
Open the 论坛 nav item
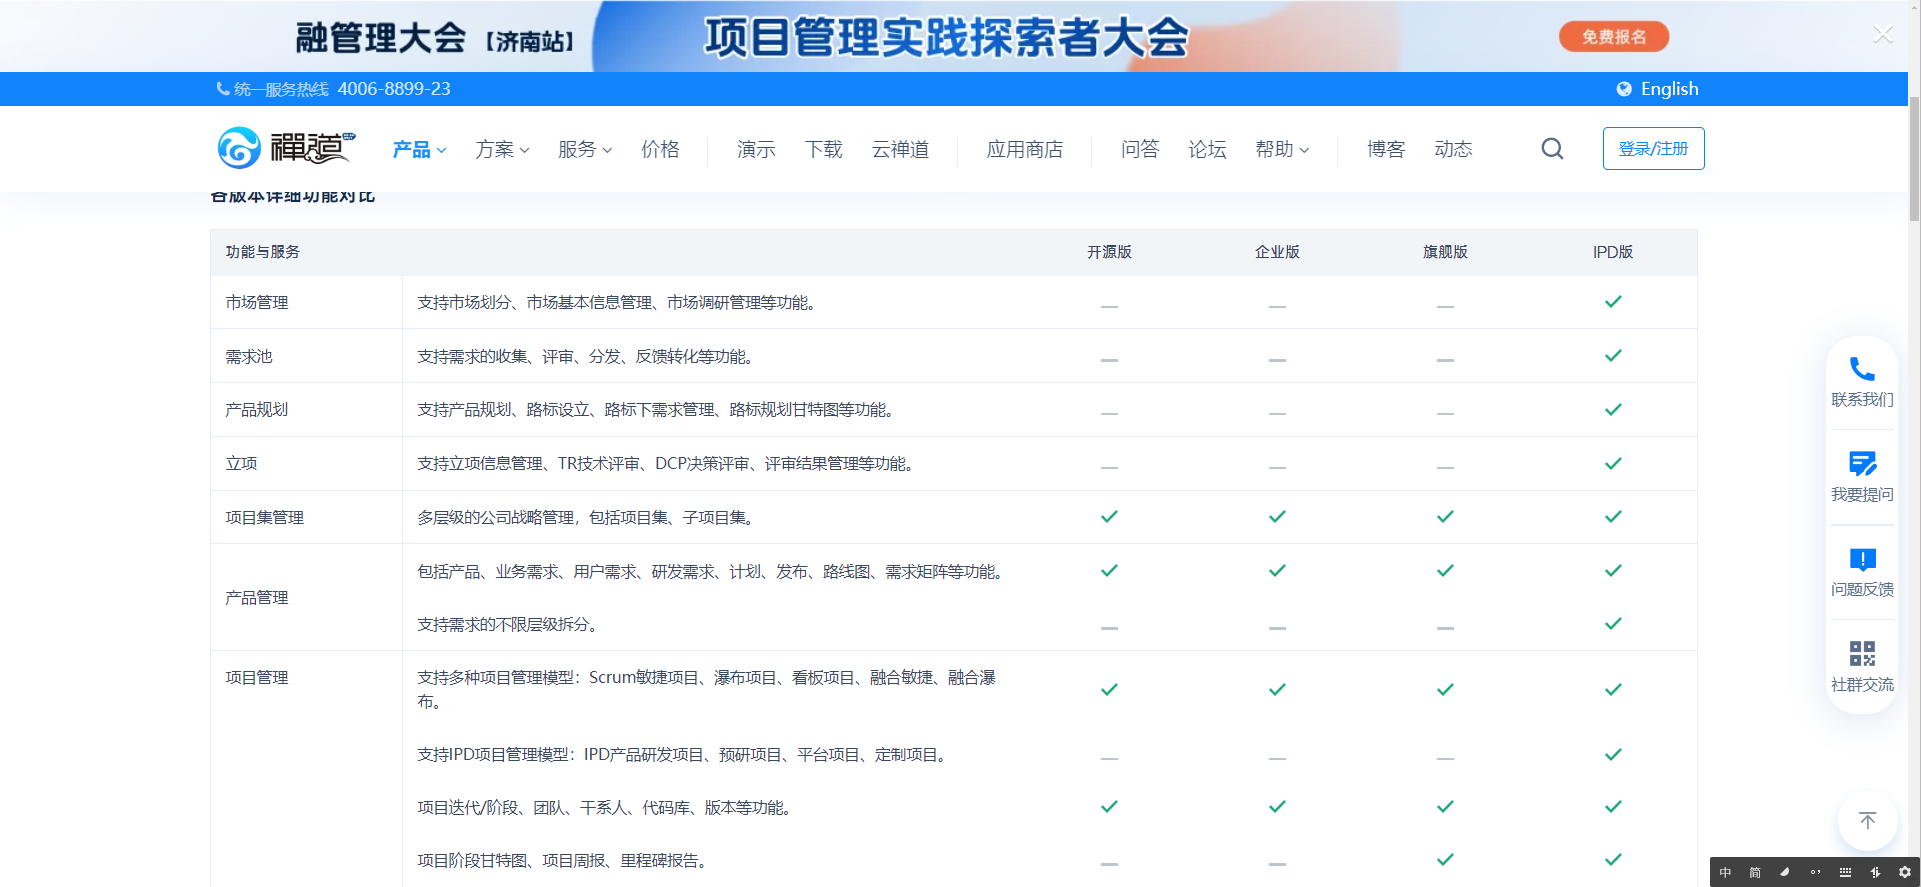point(1207,149)
